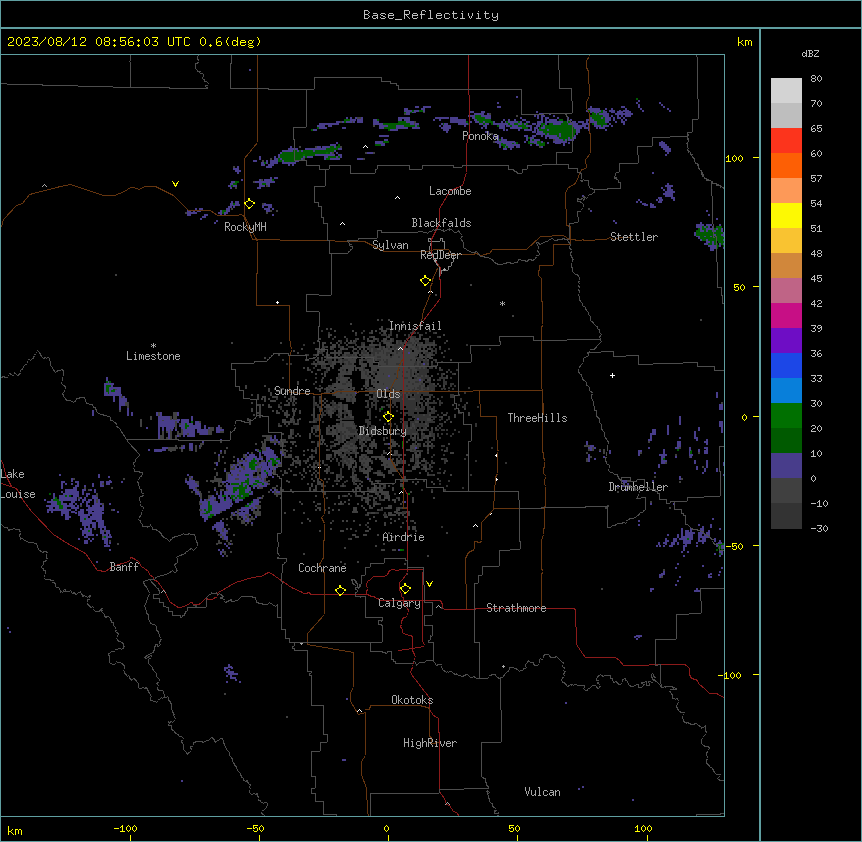Click the Calgary label

[399, 603]
